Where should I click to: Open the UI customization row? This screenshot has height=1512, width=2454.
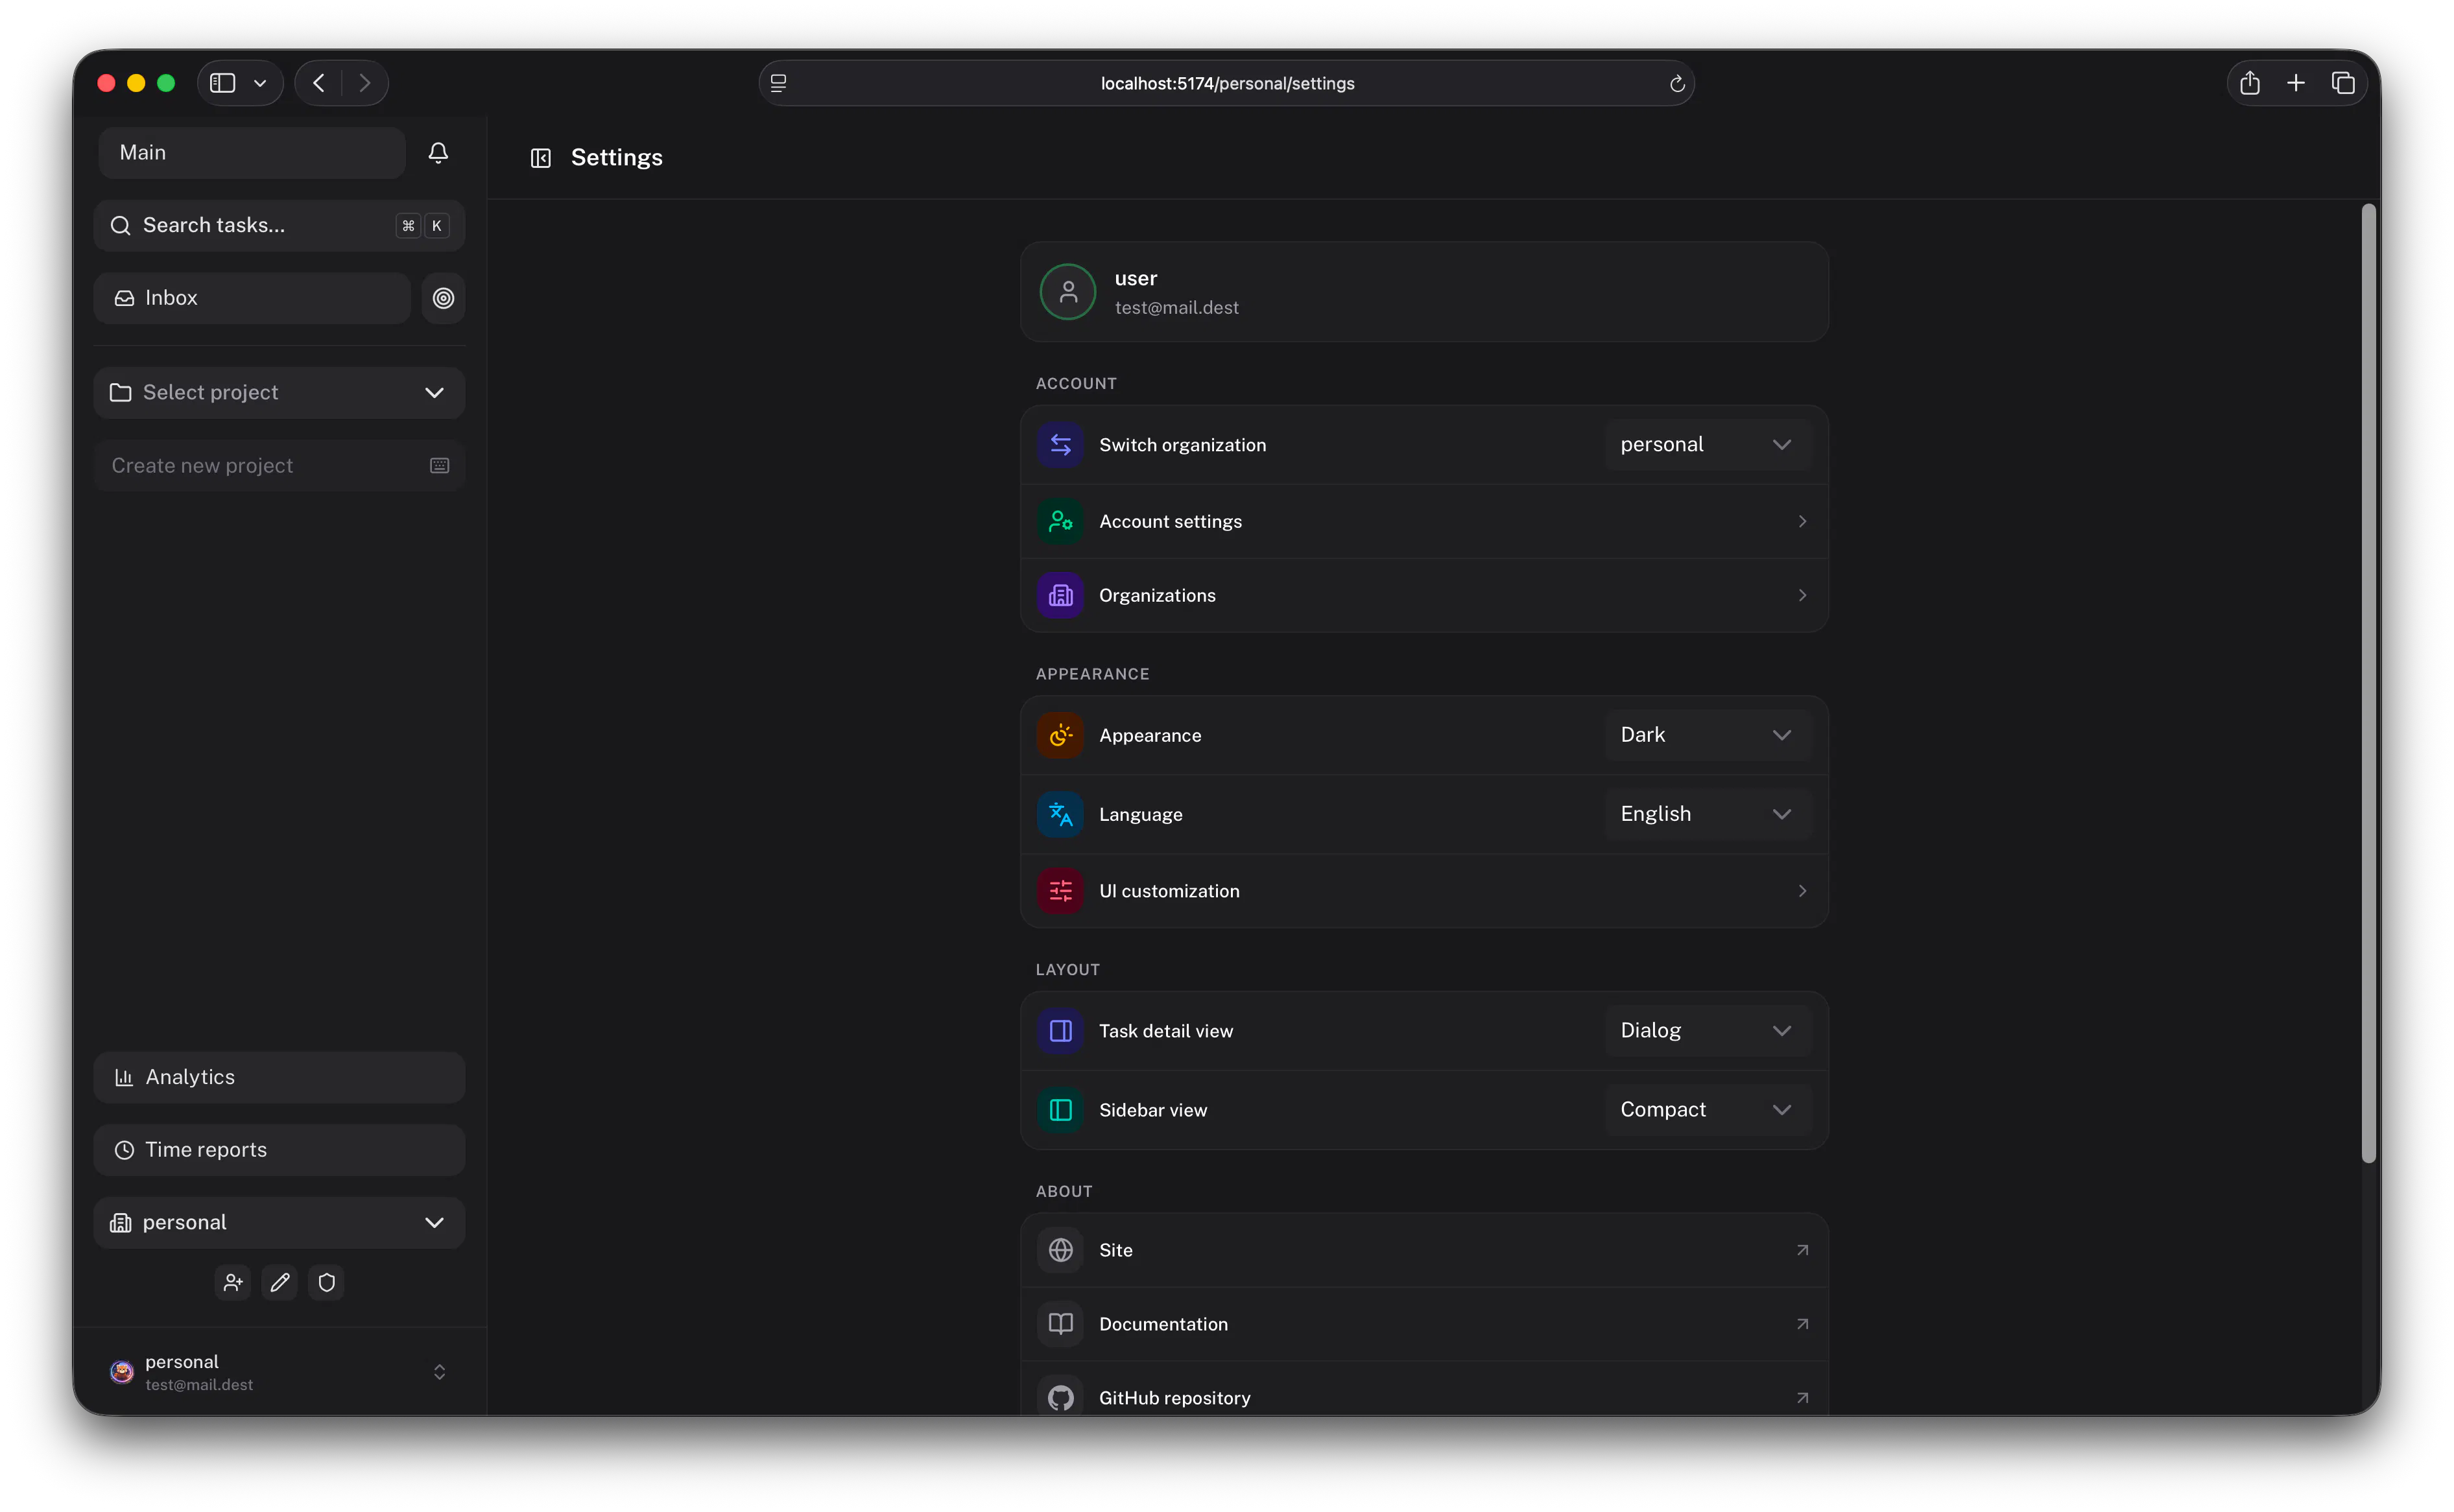(x=1424, y=891)
